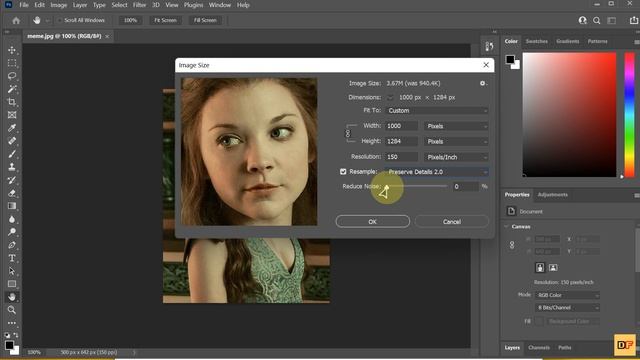Viewport: 640px width, 360px height.
Task: Switch to the Channels tab
Action: click(x=539, y=348)
